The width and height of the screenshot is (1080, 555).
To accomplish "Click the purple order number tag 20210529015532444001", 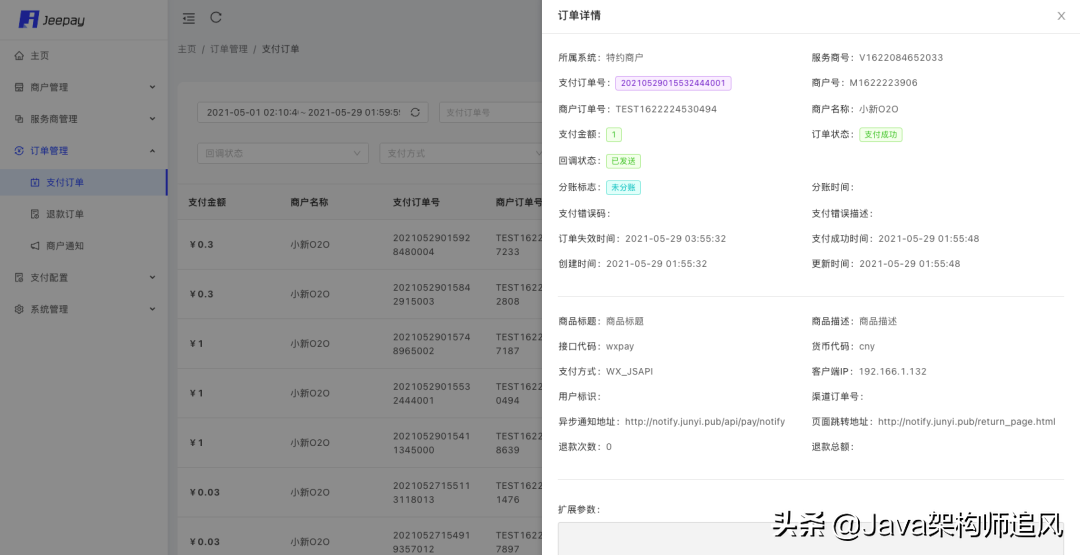I will tap(673, 83).
